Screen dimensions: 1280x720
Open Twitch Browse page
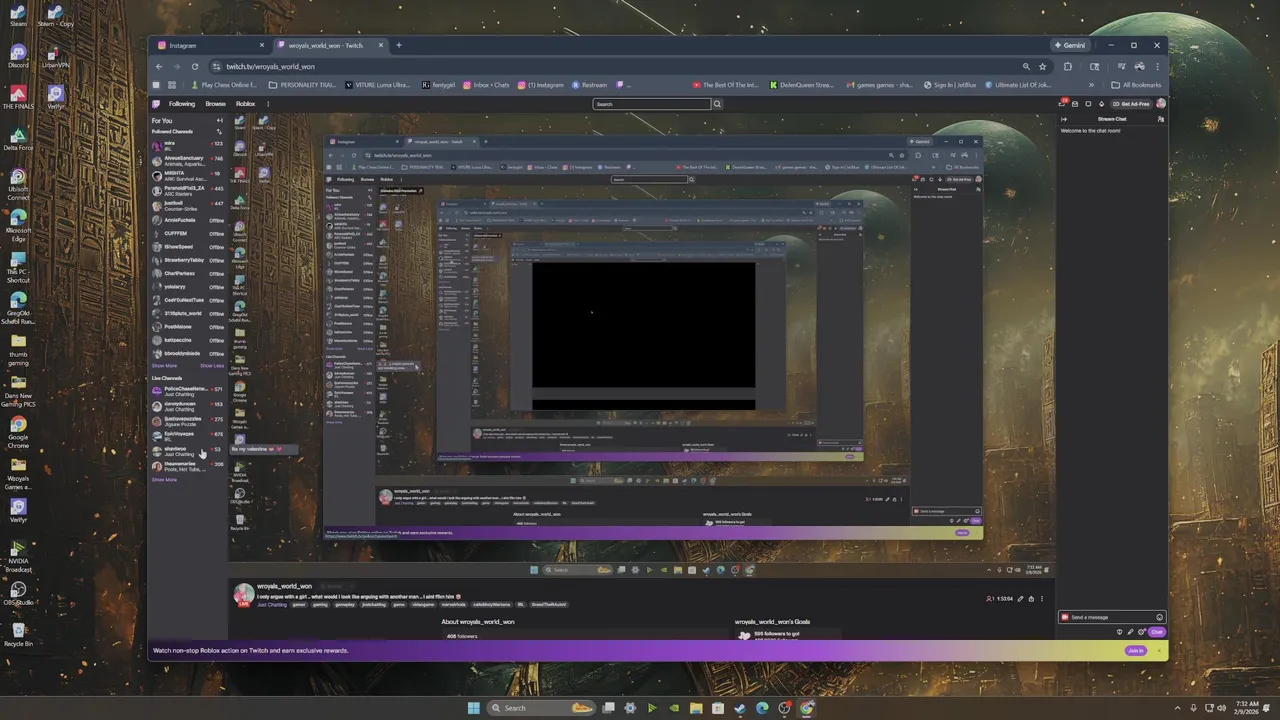215,104
